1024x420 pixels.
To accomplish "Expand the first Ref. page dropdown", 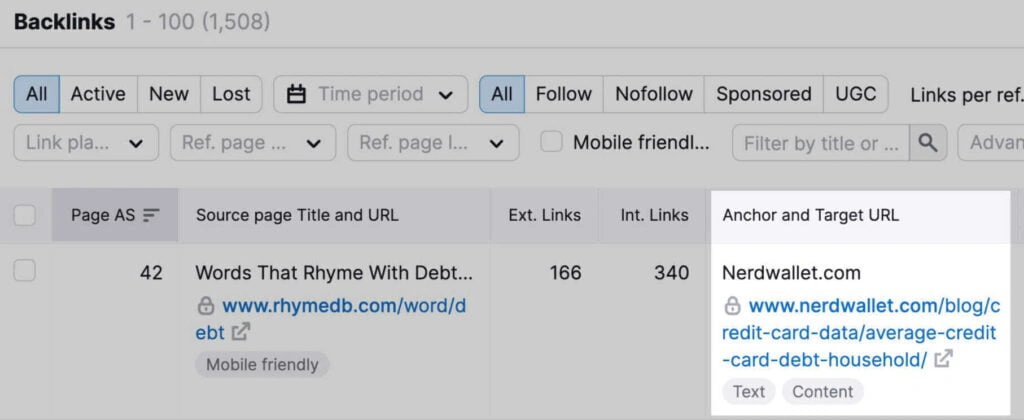I will pos(251,143).
